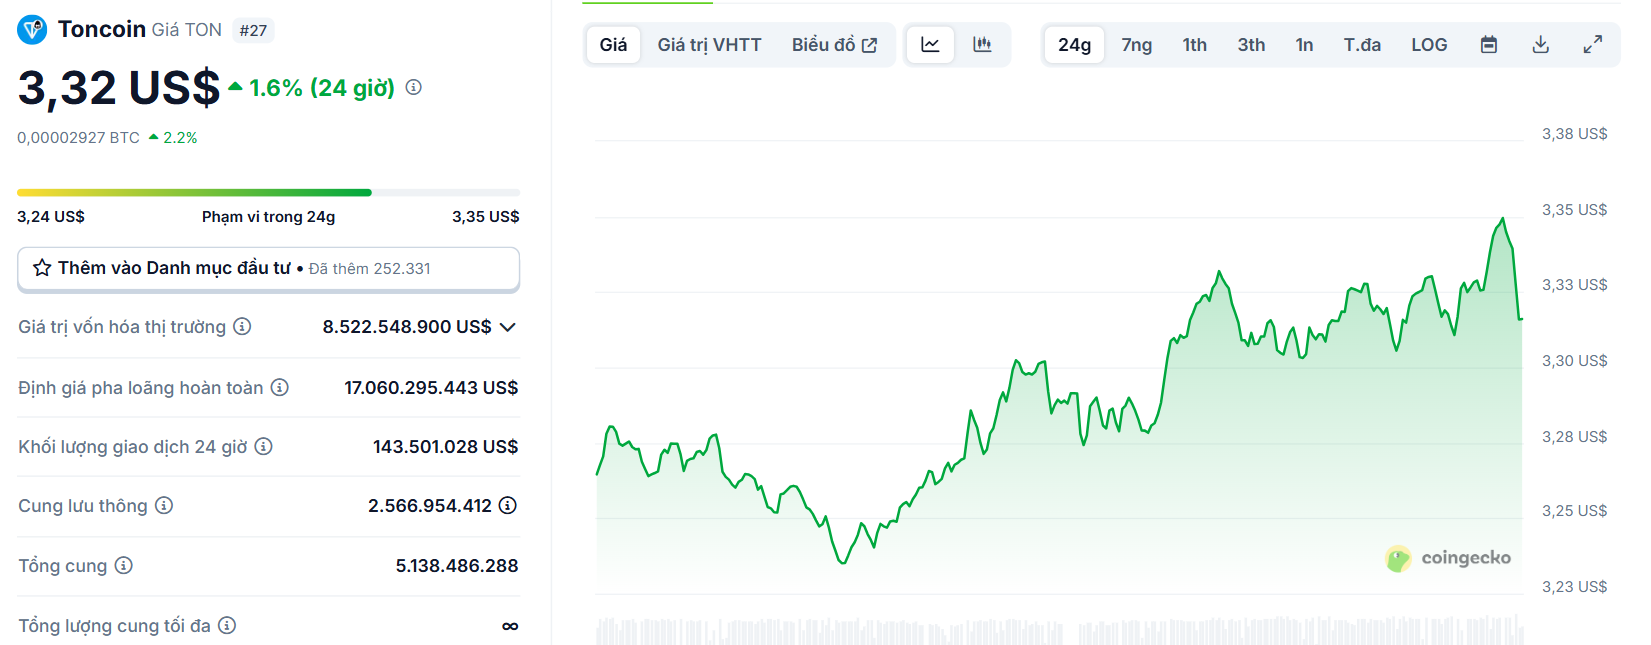This screenshot has height=645, width=1651.
Task: Click the 8.522.548.900 US$ market cap value
Action: (x=407, y=327)
